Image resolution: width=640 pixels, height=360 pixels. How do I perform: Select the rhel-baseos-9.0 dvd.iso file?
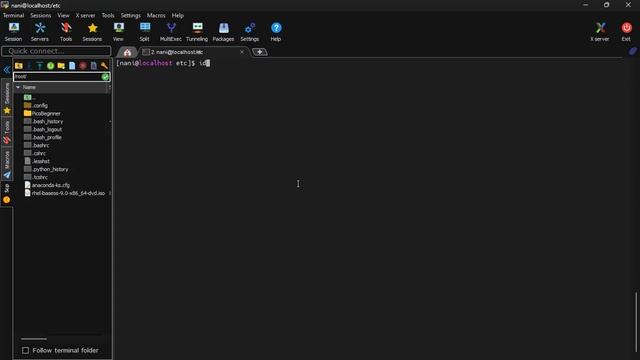(x=65, y=193)
